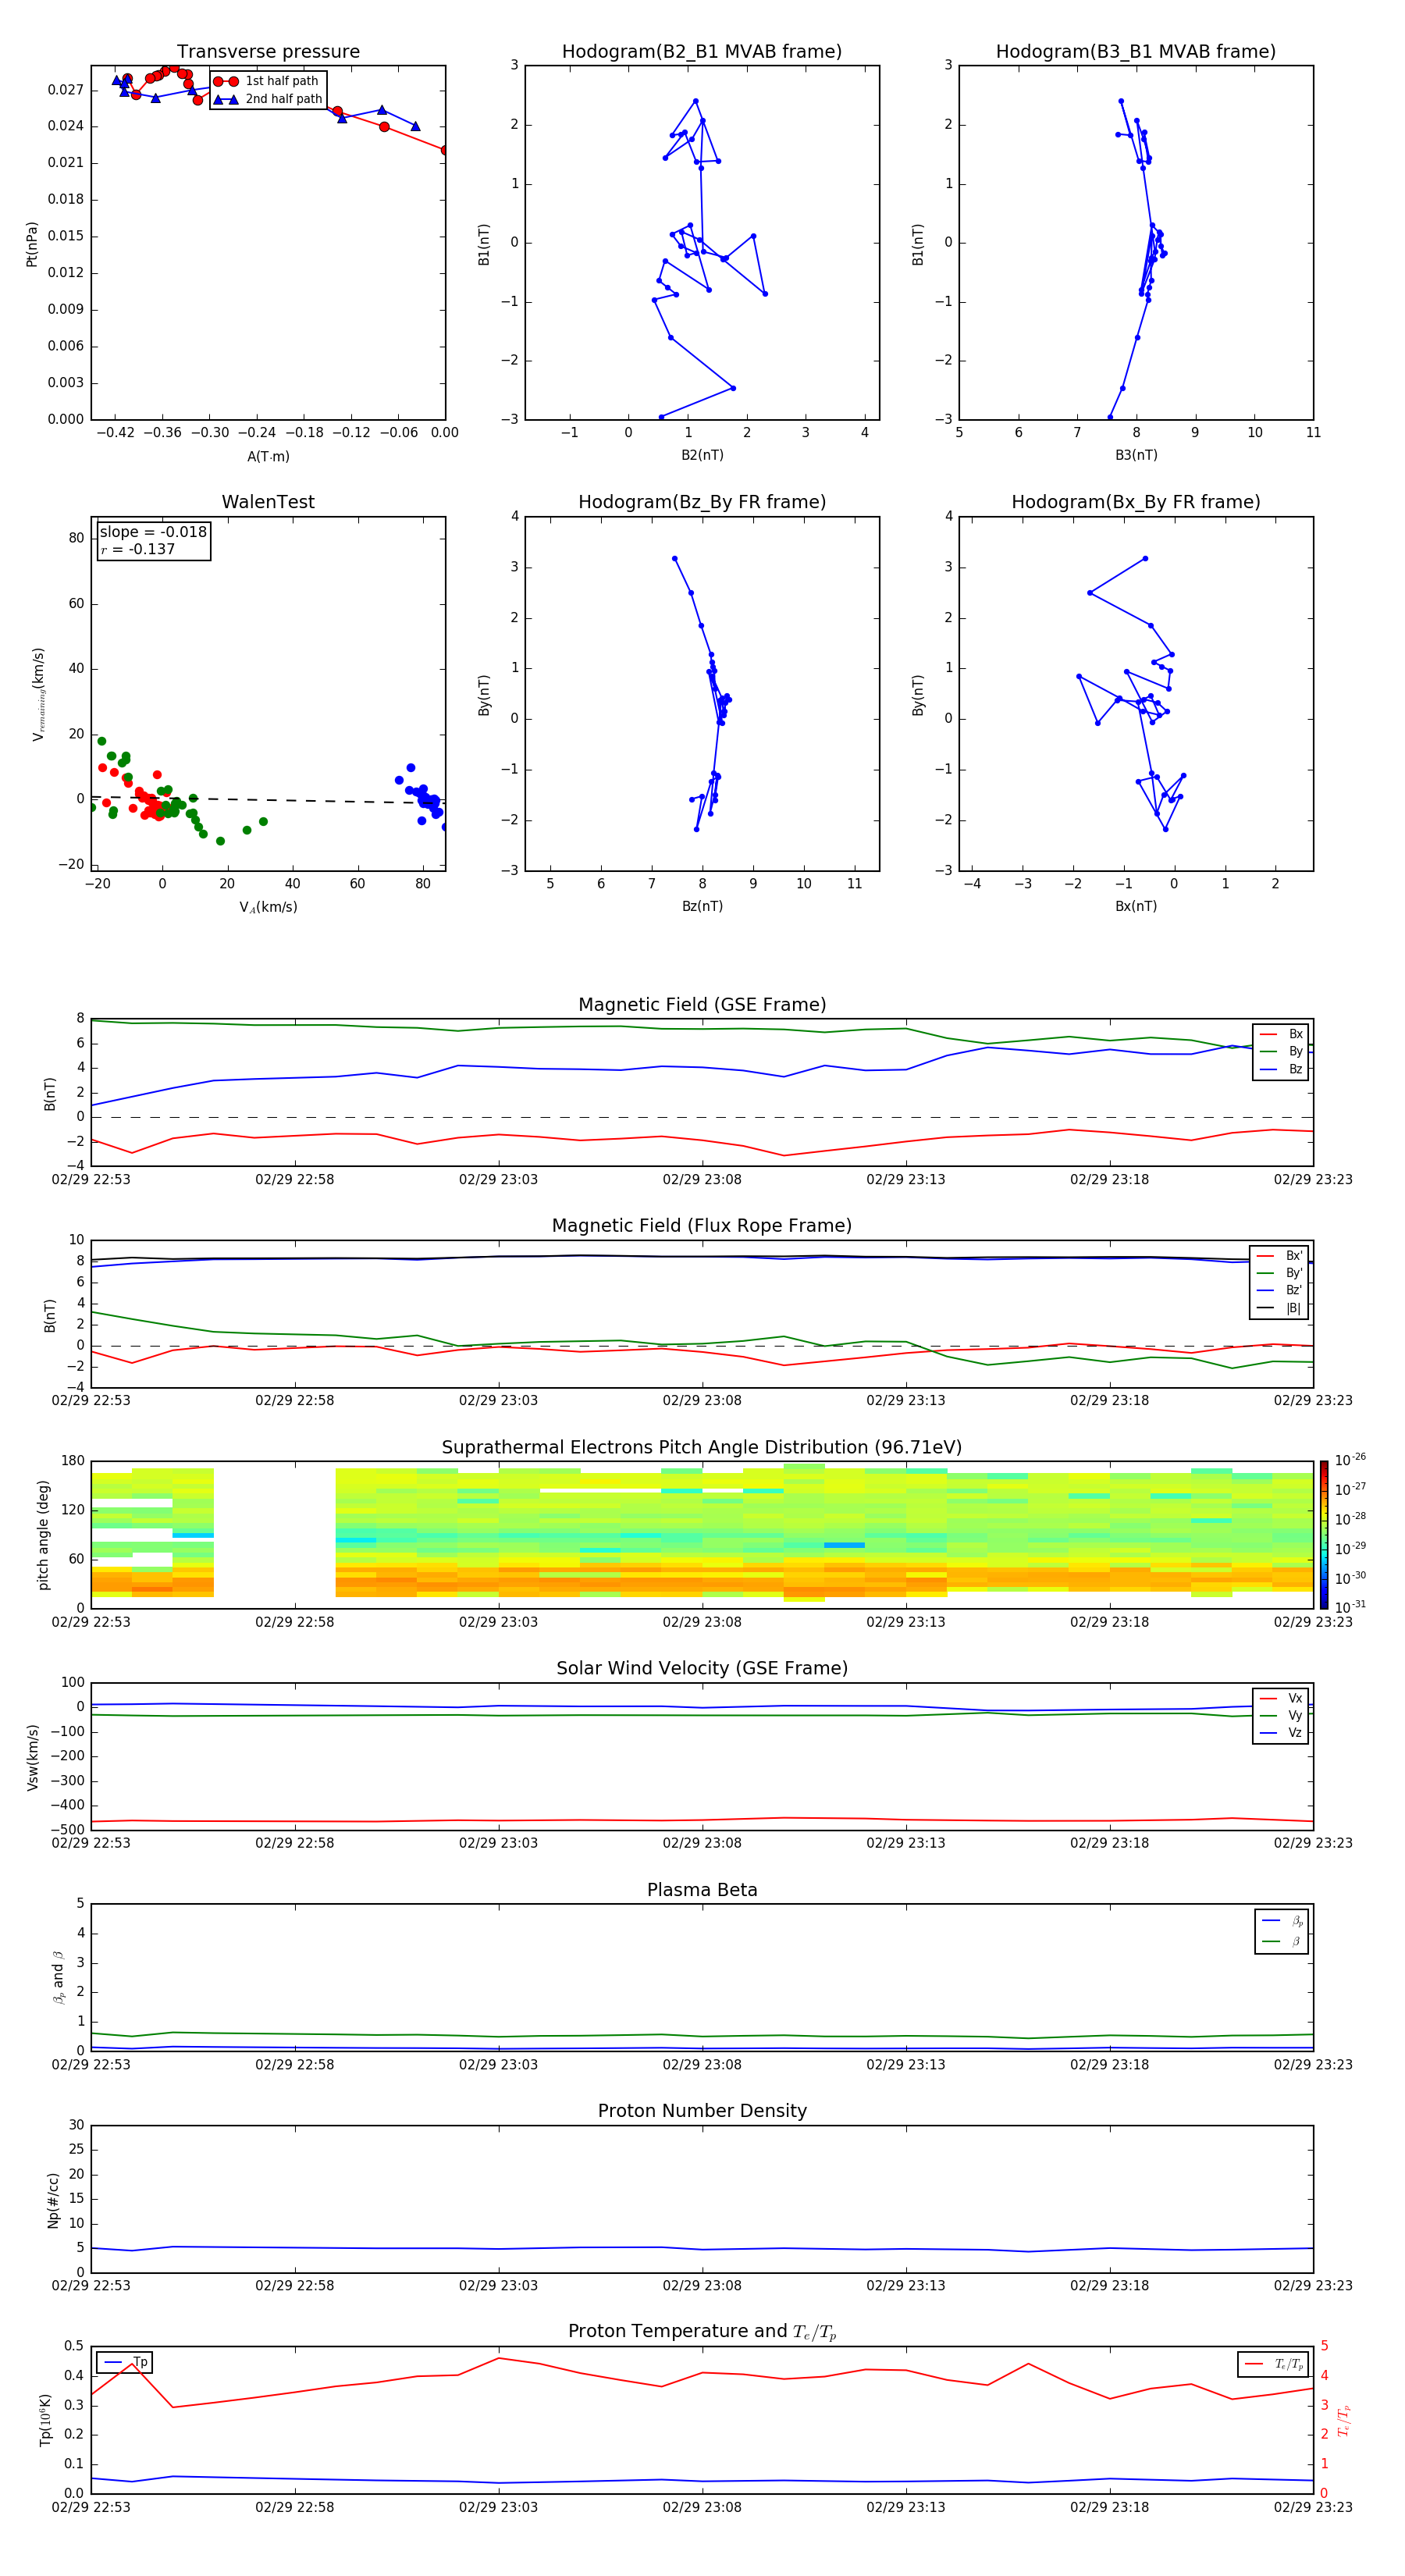
Task: Click the By' legend entry
Action: tap(1280, 1273)
